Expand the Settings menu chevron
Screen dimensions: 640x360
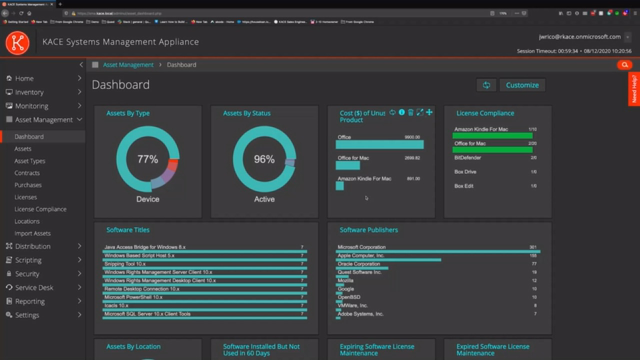[79, 315]
